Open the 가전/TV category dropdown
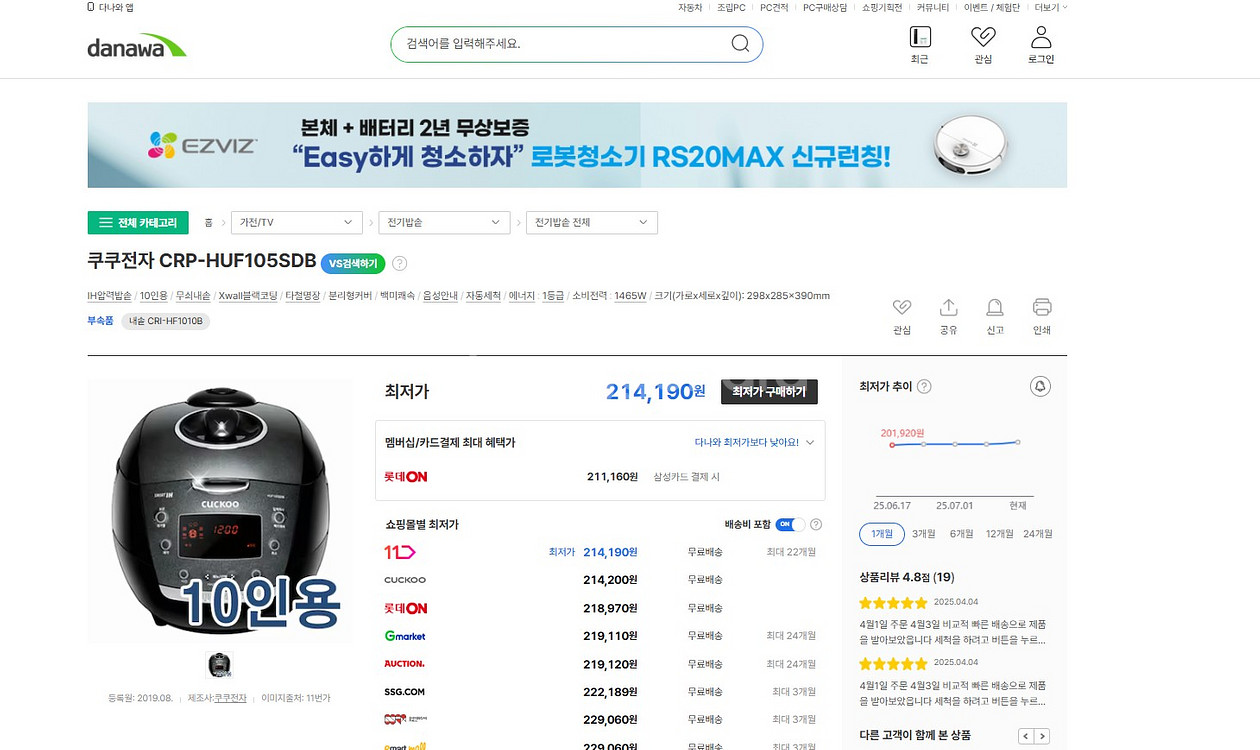The image size is (1260, 750). pos(296,222)
